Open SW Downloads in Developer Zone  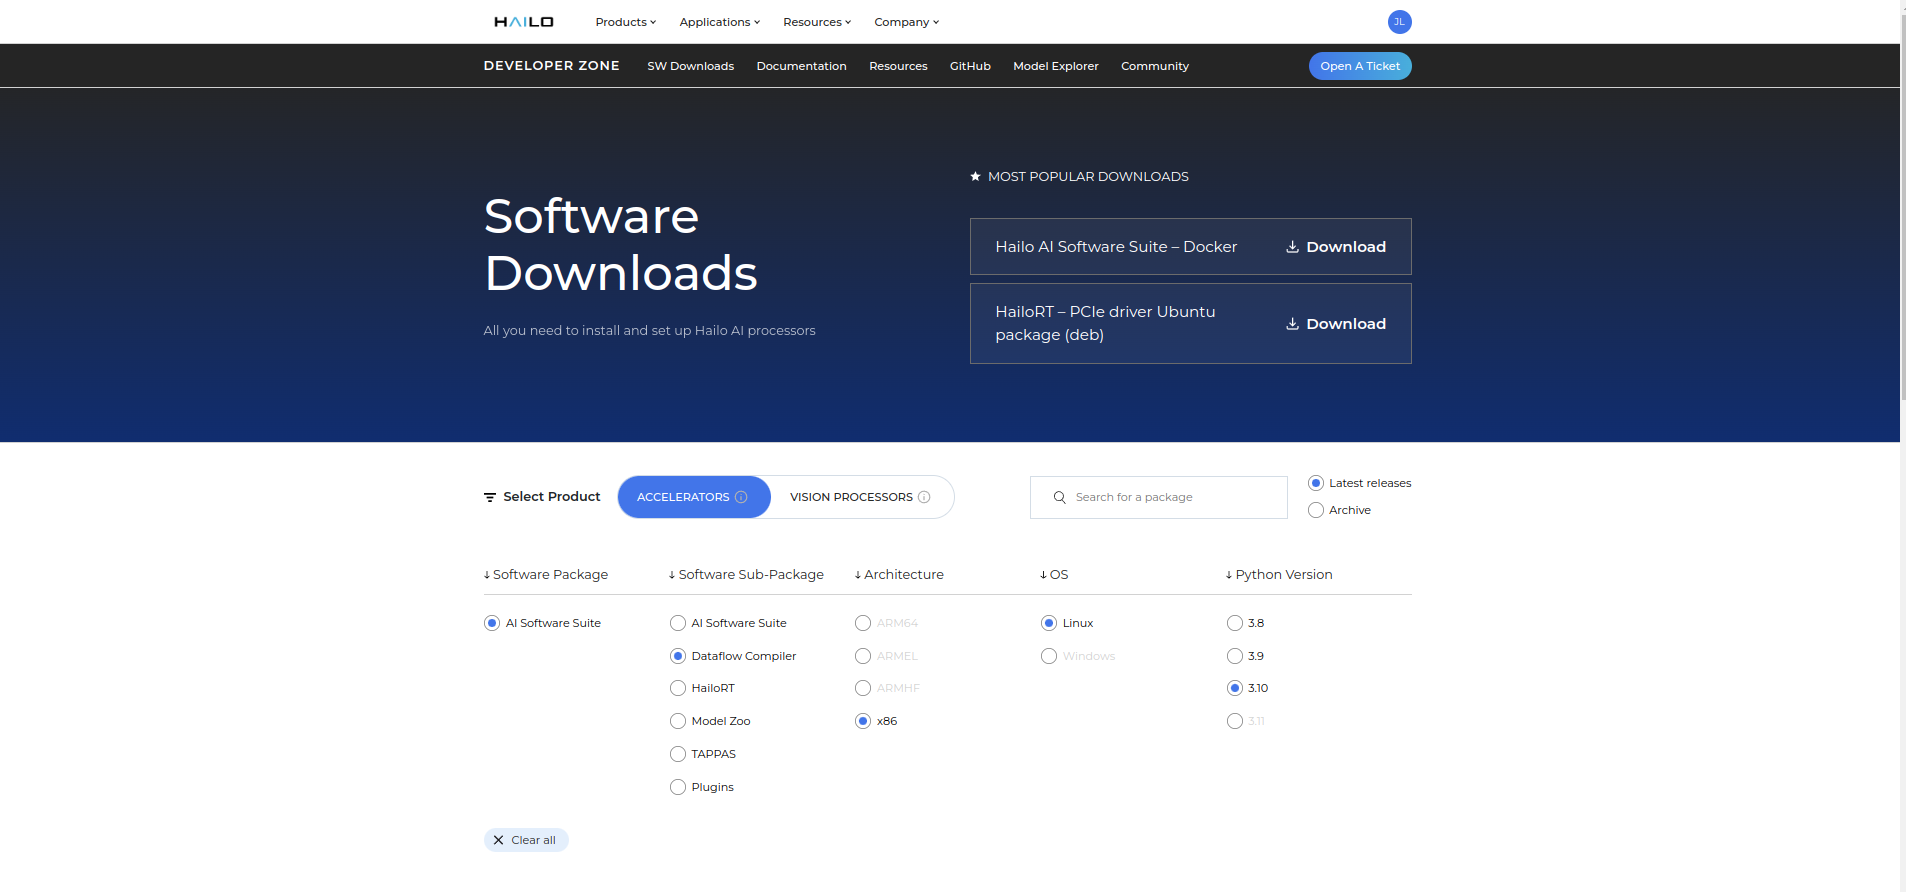[x=690, y=66]
